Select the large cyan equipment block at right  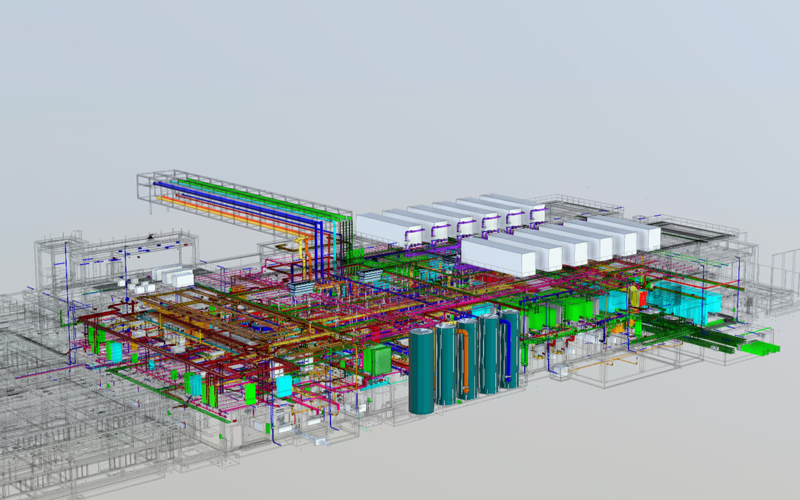(680, 300)
